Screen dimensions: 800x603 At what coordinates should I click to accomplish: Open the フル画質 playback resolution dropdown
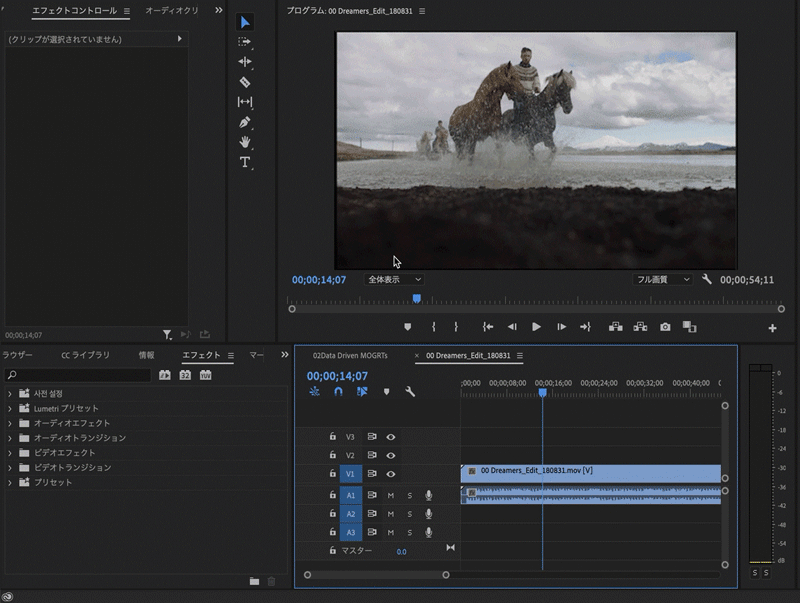click(663, 280)
